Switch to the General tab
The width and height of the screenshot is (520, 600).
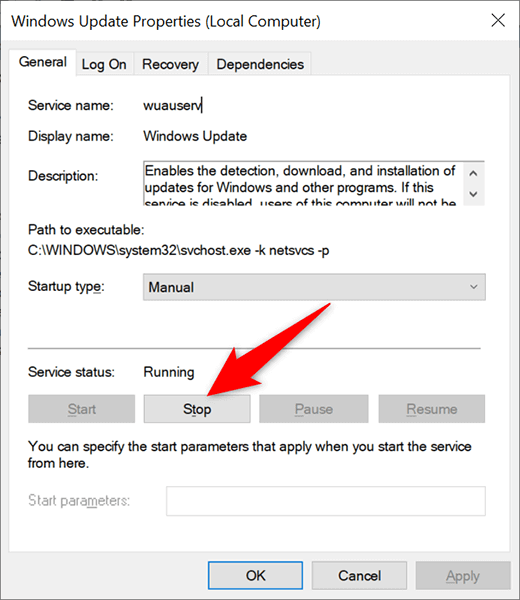(42, 62)
